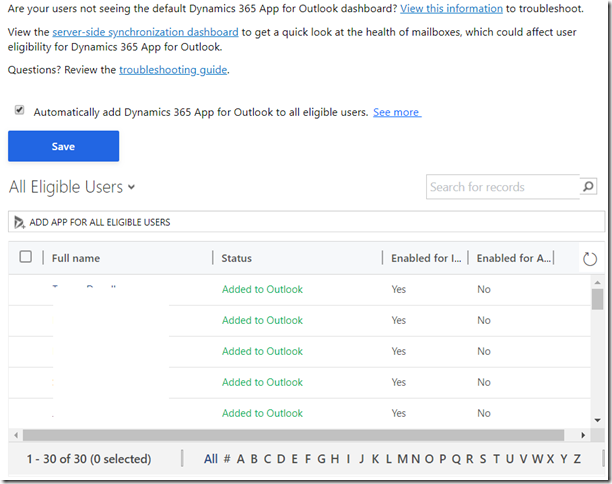Filter records by letter M
Screen dimensions: 612x484
pos(403,459)
